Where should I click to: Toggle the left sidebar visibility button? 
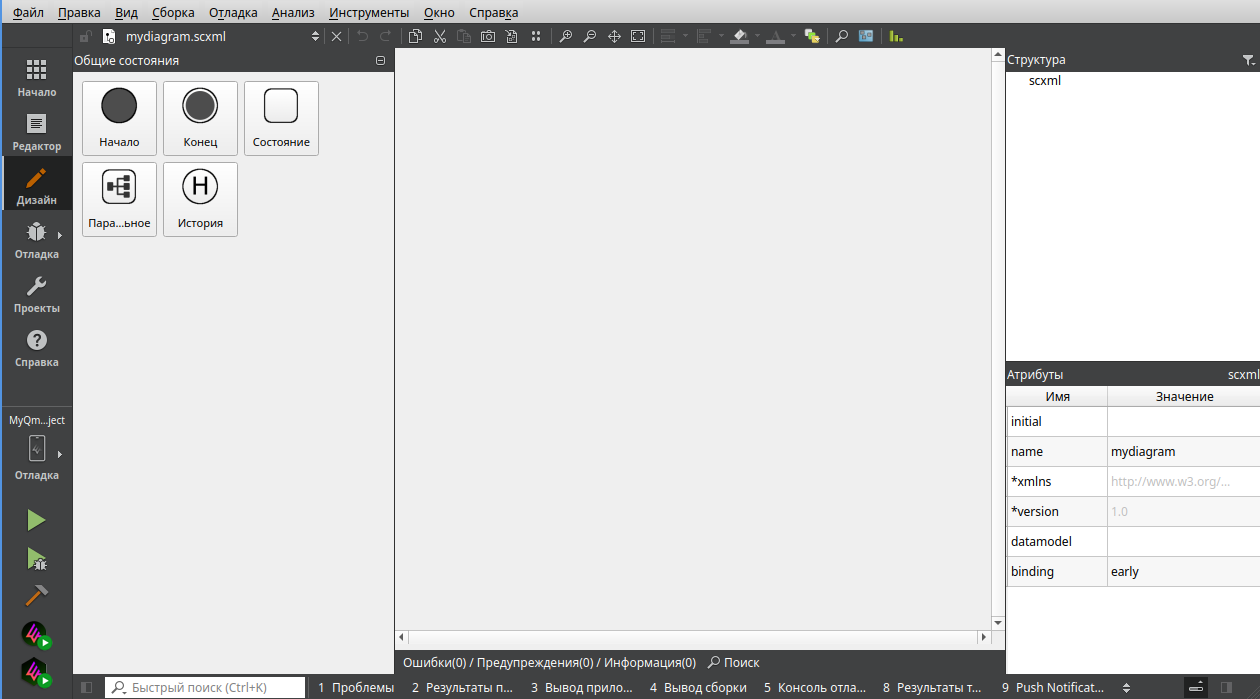click(87, 688)
